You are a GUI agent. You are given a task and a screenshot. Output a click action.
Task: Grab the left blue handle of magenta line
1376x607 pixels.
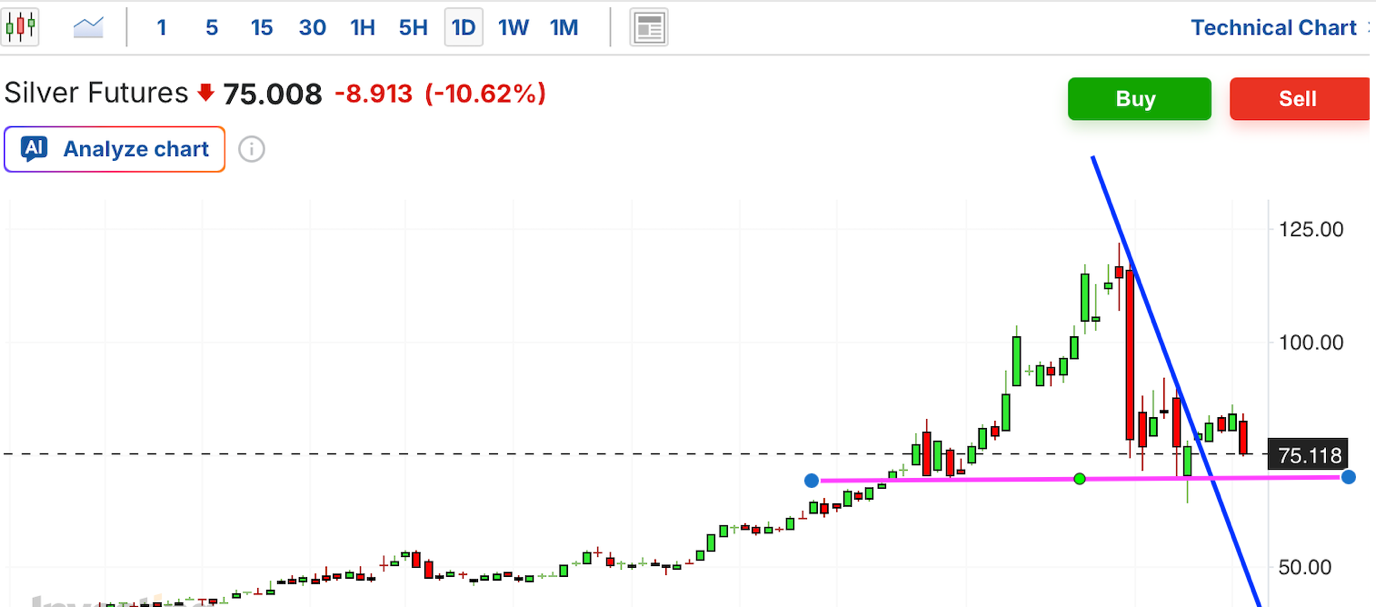pyautogui.click(x=811, y=481)
